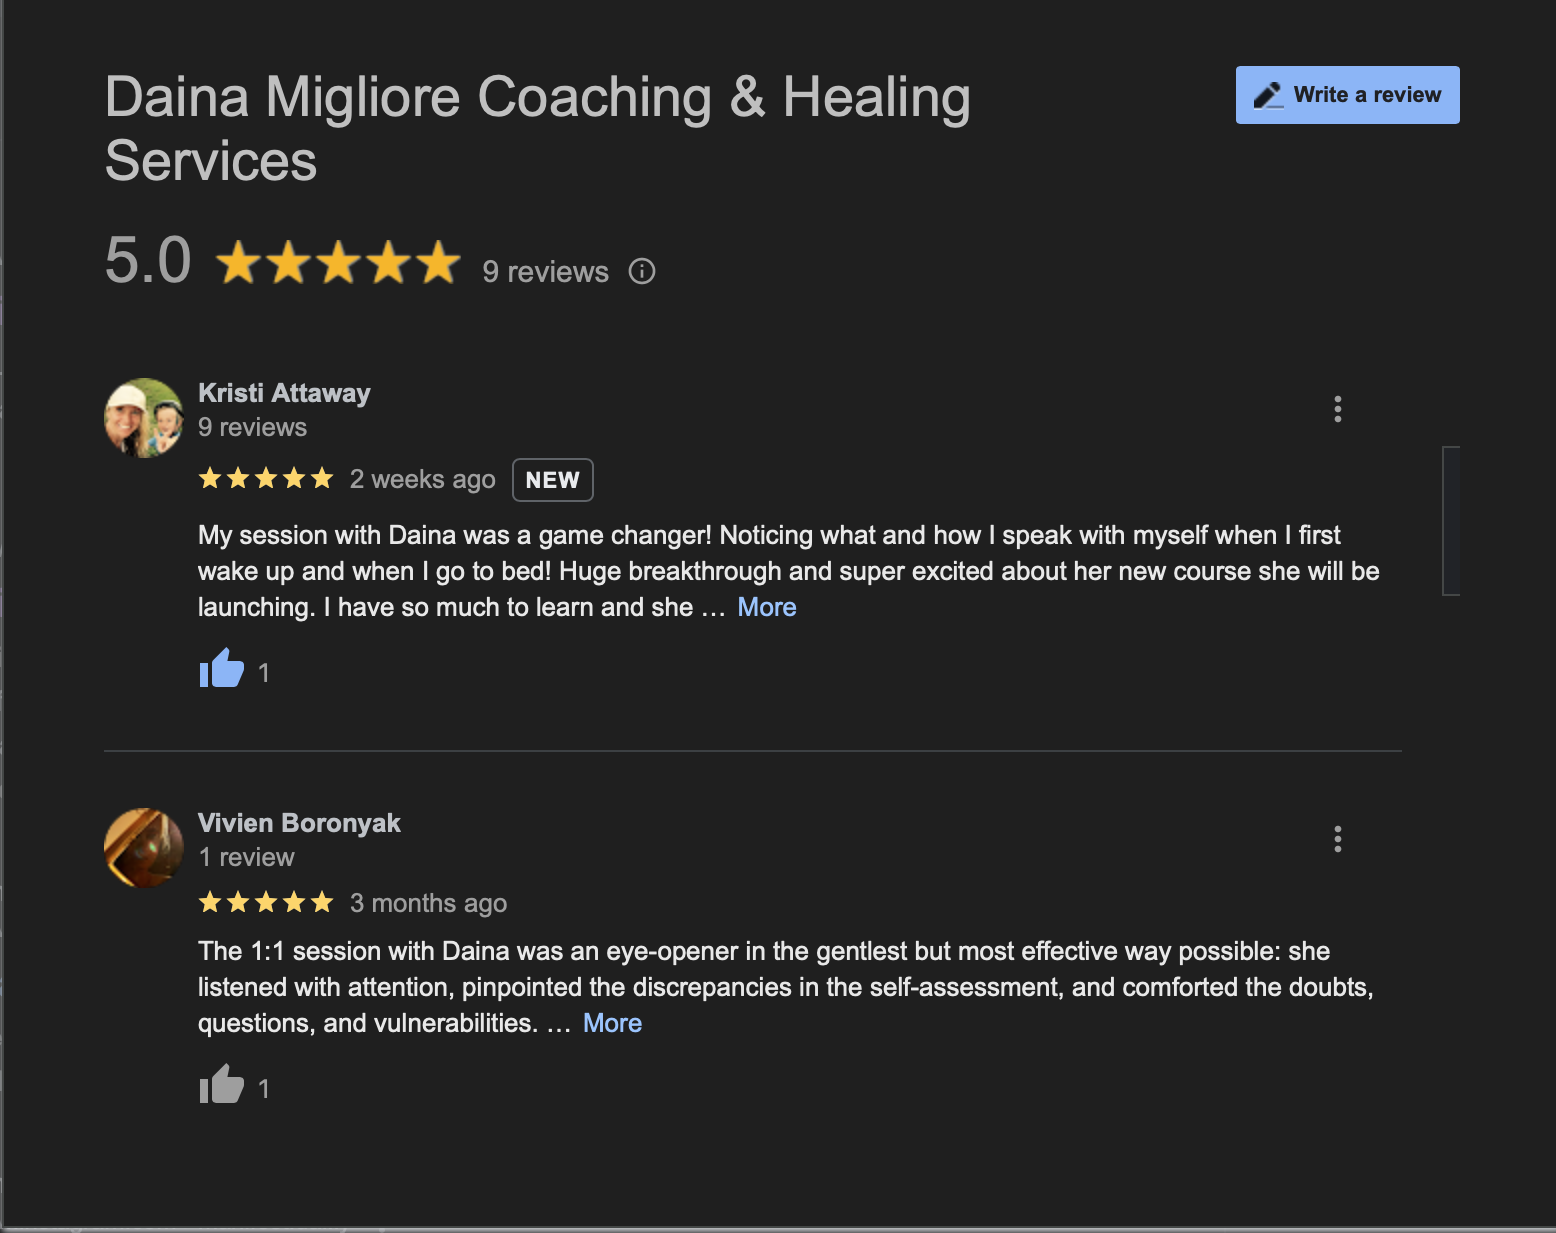Click the NEW badge on Kristi's review
The width and height of the screenshot is (1556, 1233).
[x=553, y=480]
